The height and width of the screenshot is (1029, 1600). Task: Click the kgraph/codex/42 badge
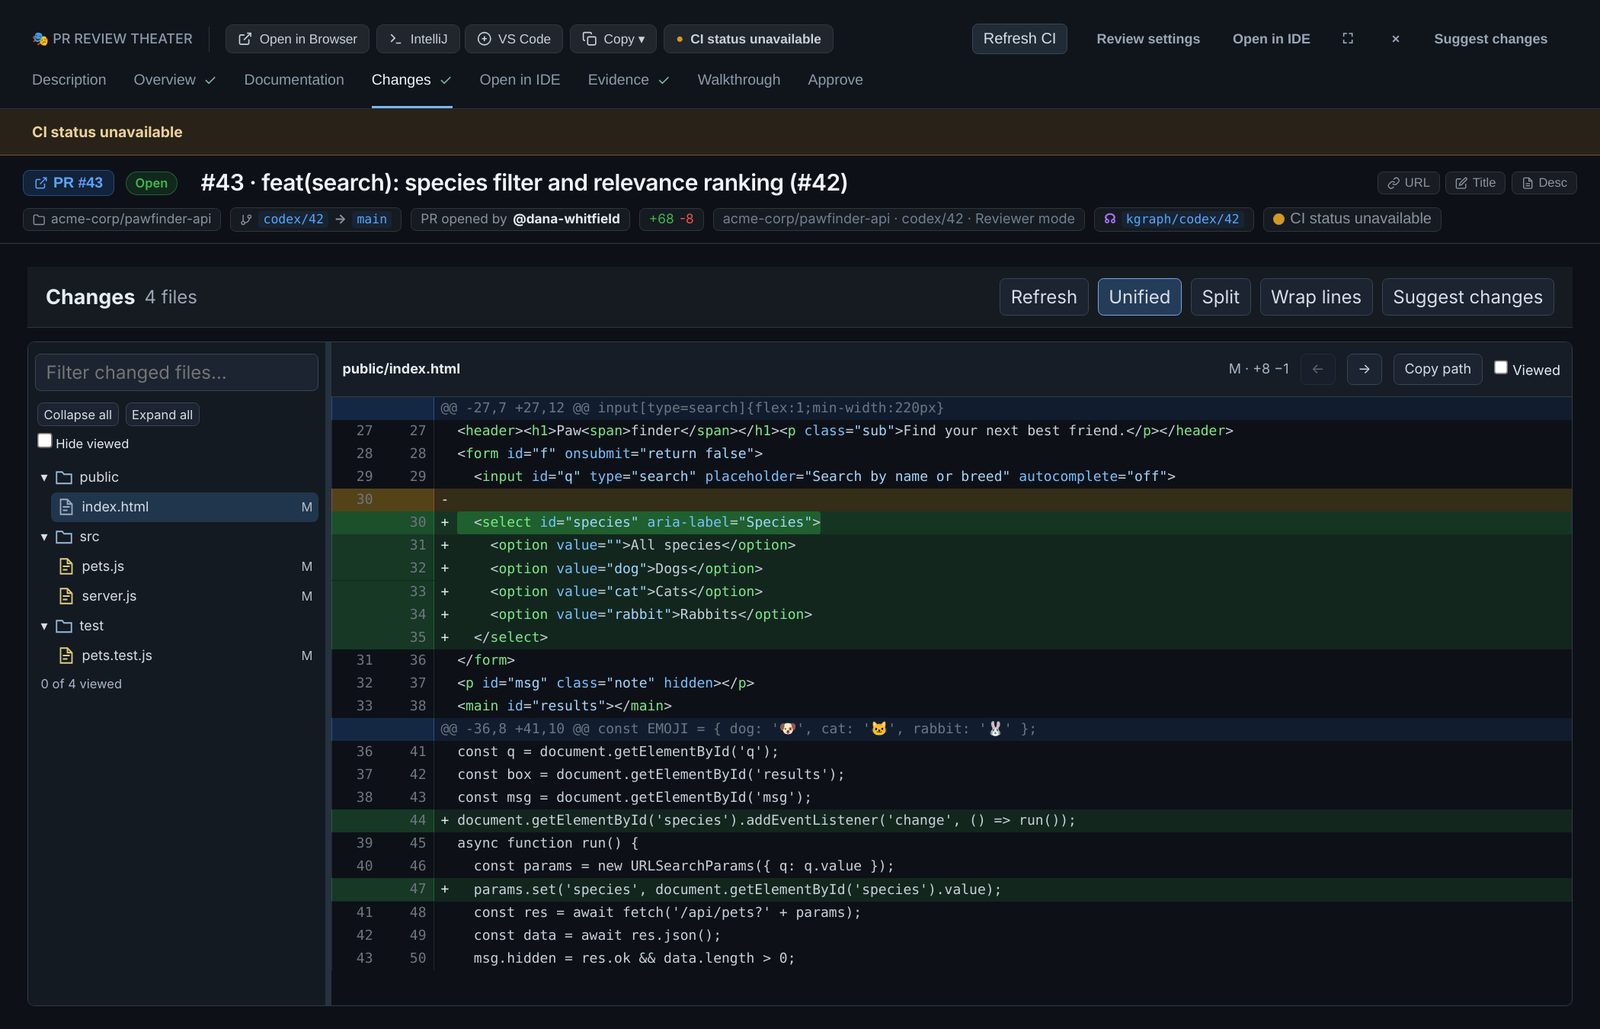[1173, 219]
